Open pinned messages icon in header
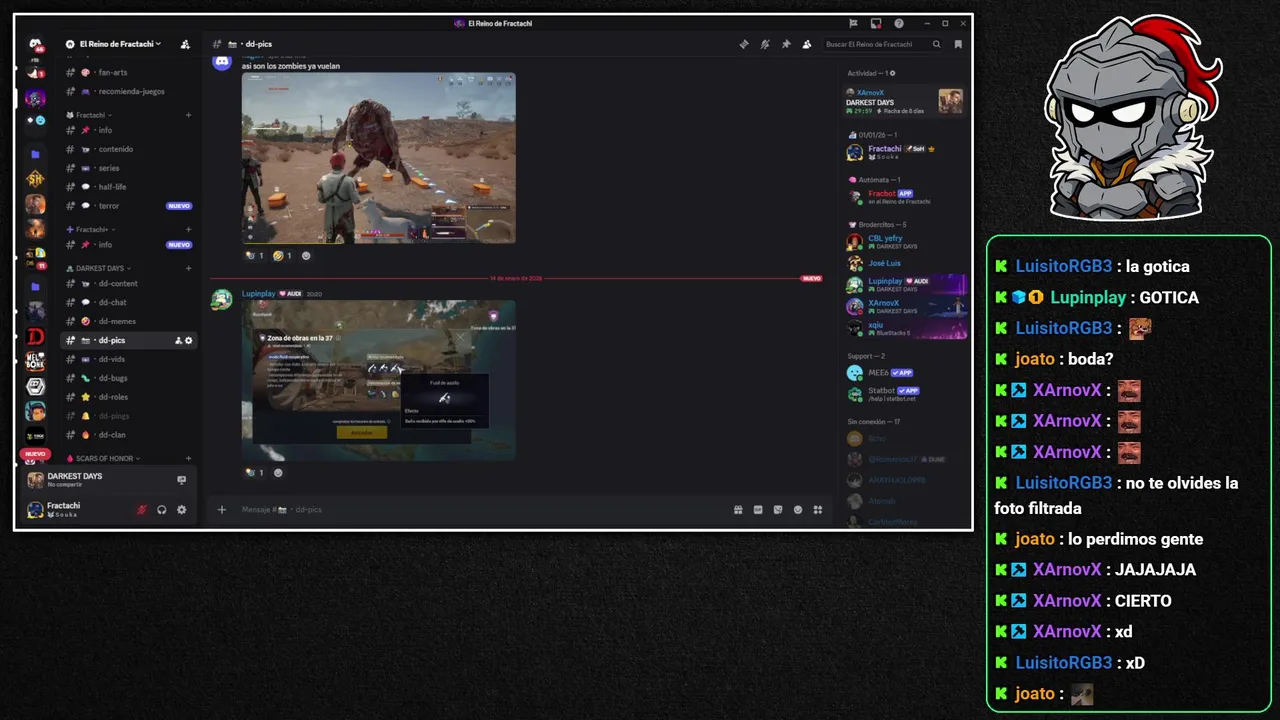The image size is (1280, 720). coord(786,44)
